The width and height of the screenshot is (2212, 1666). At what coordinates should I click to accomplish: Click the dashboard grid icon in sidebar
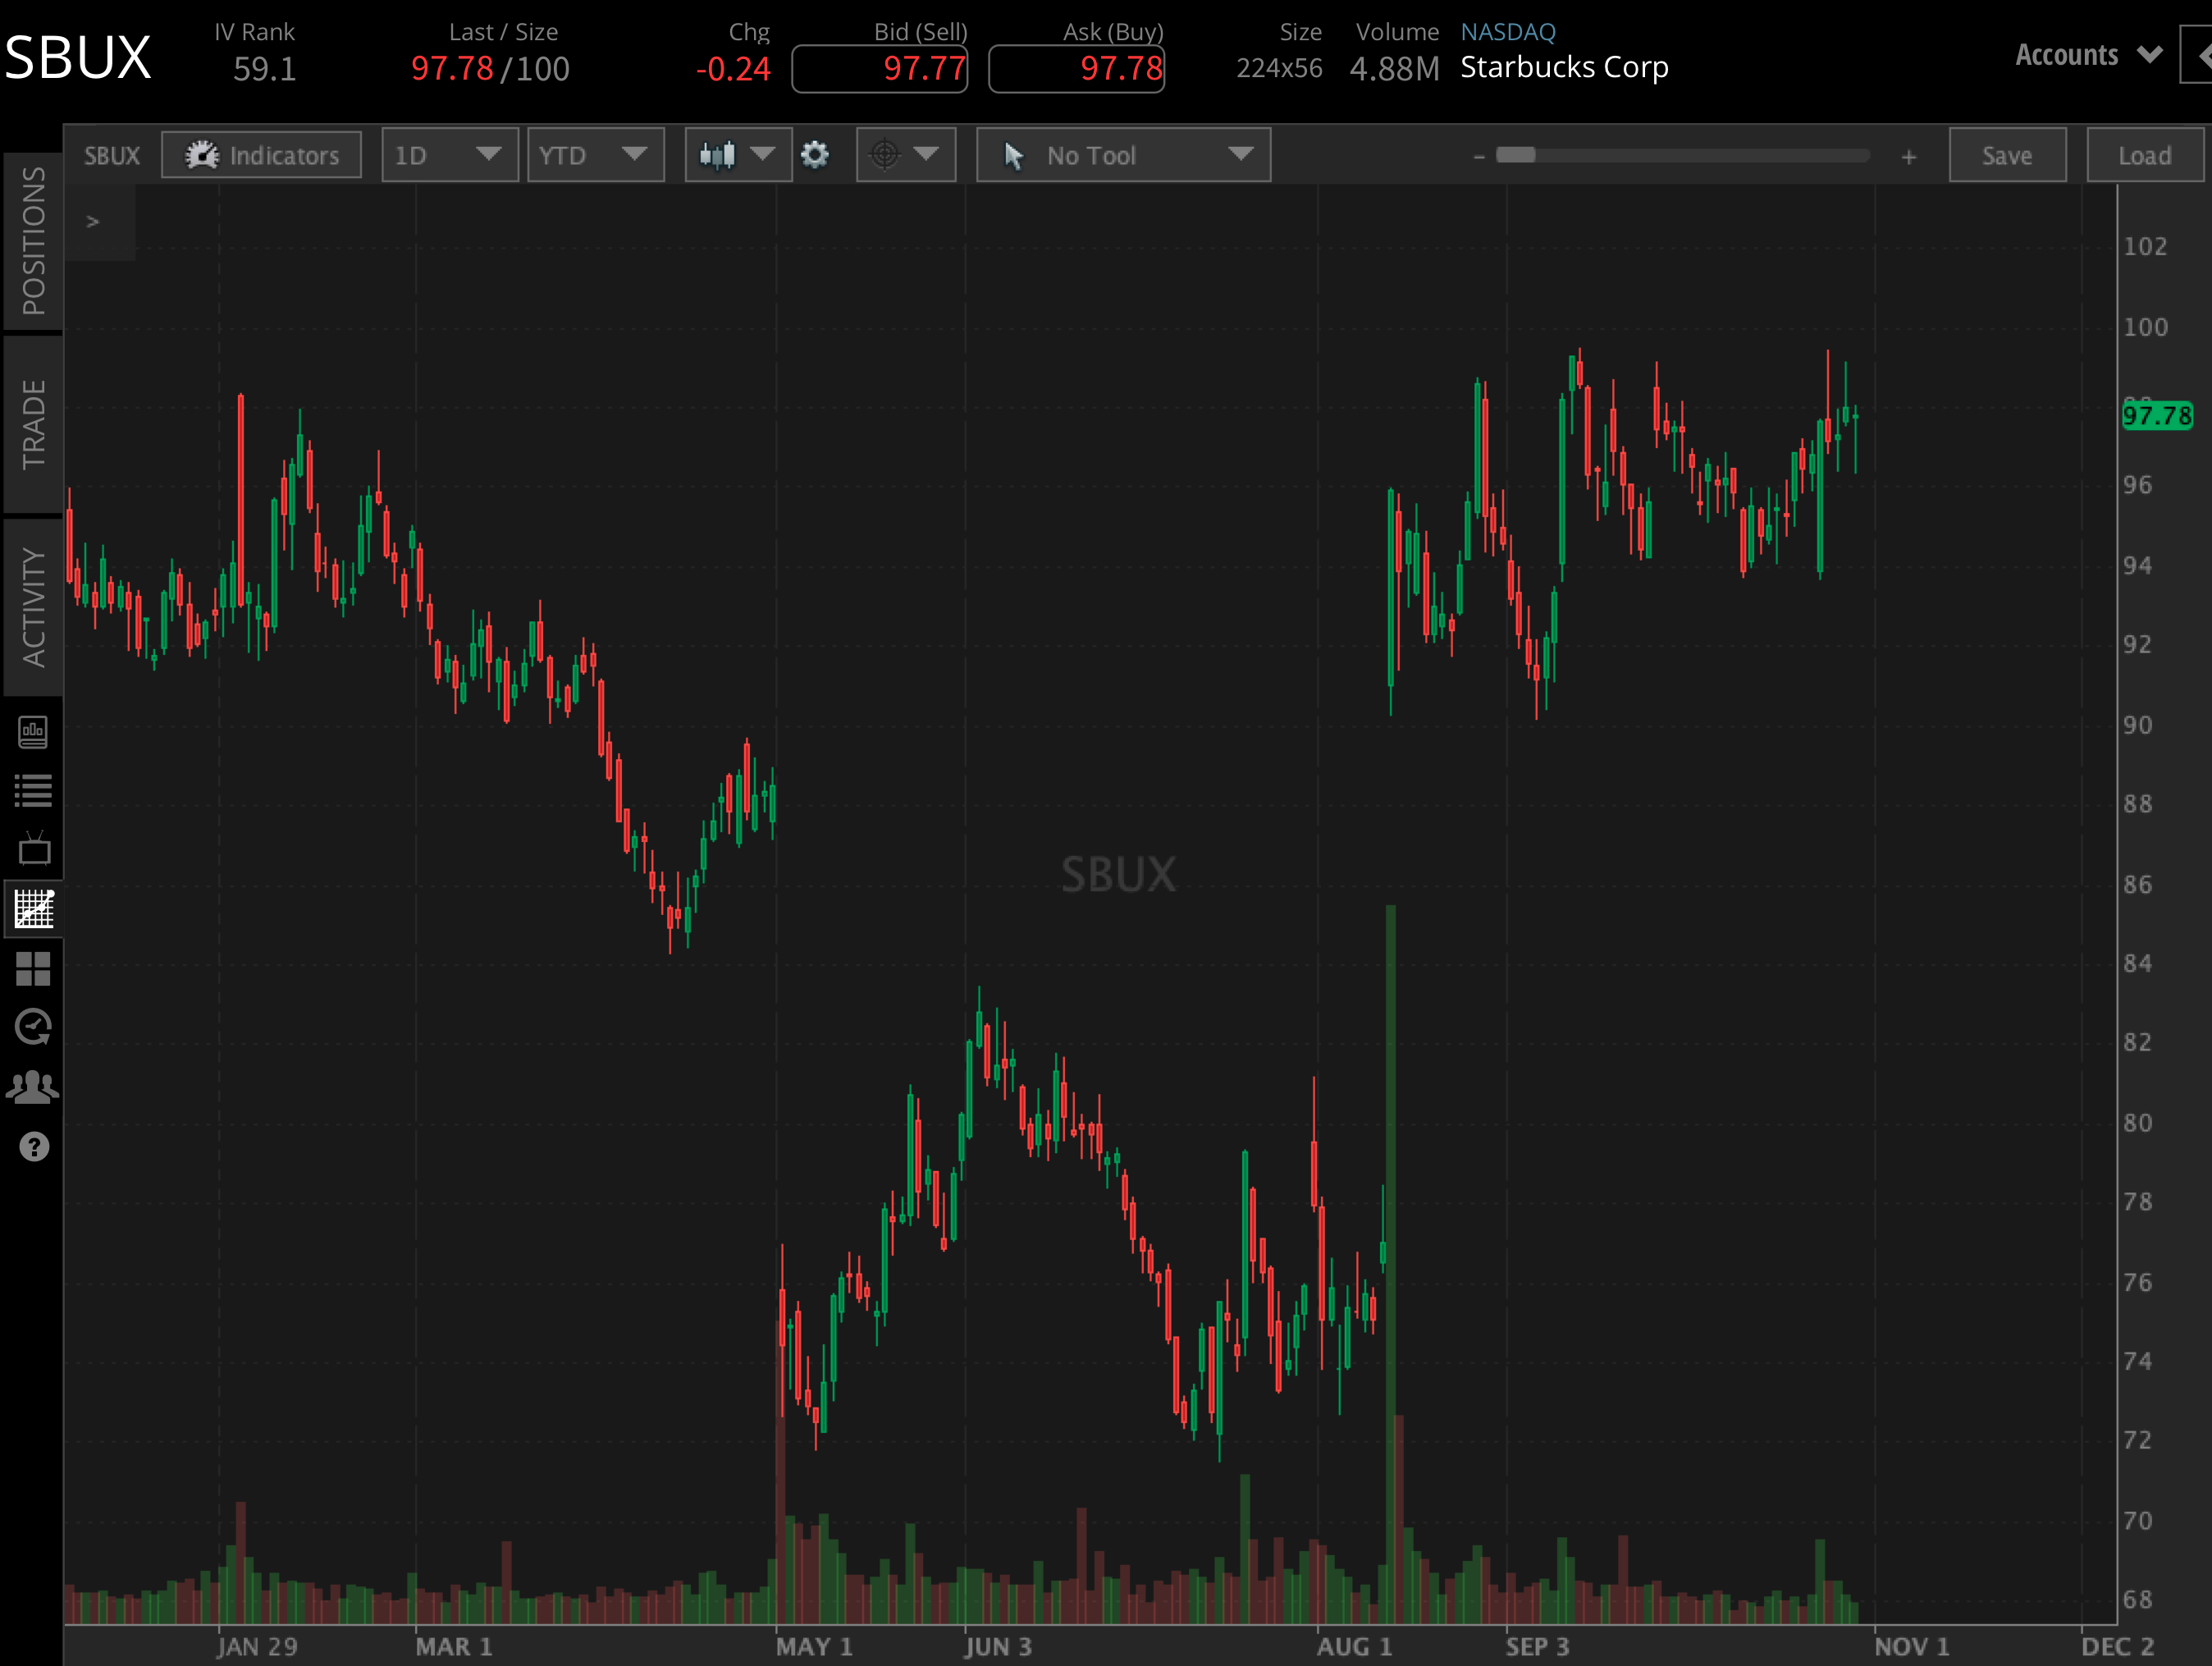pos(34,968)
